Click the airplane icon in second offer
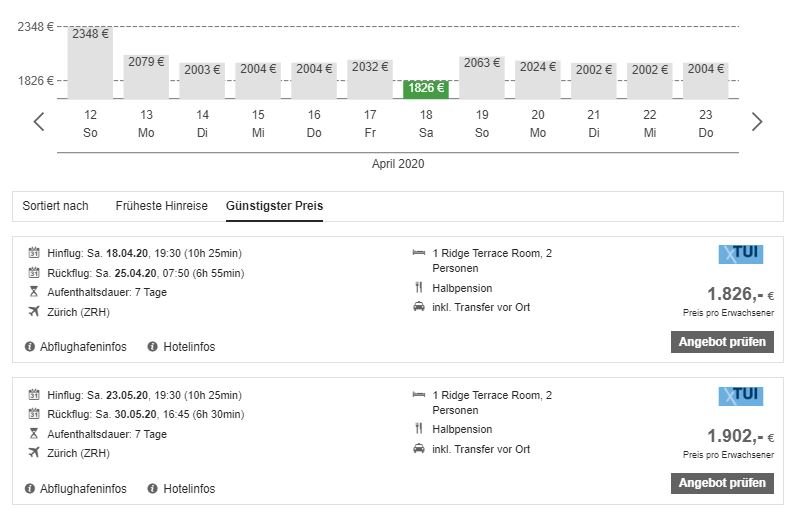 click(x=34, y=453)
